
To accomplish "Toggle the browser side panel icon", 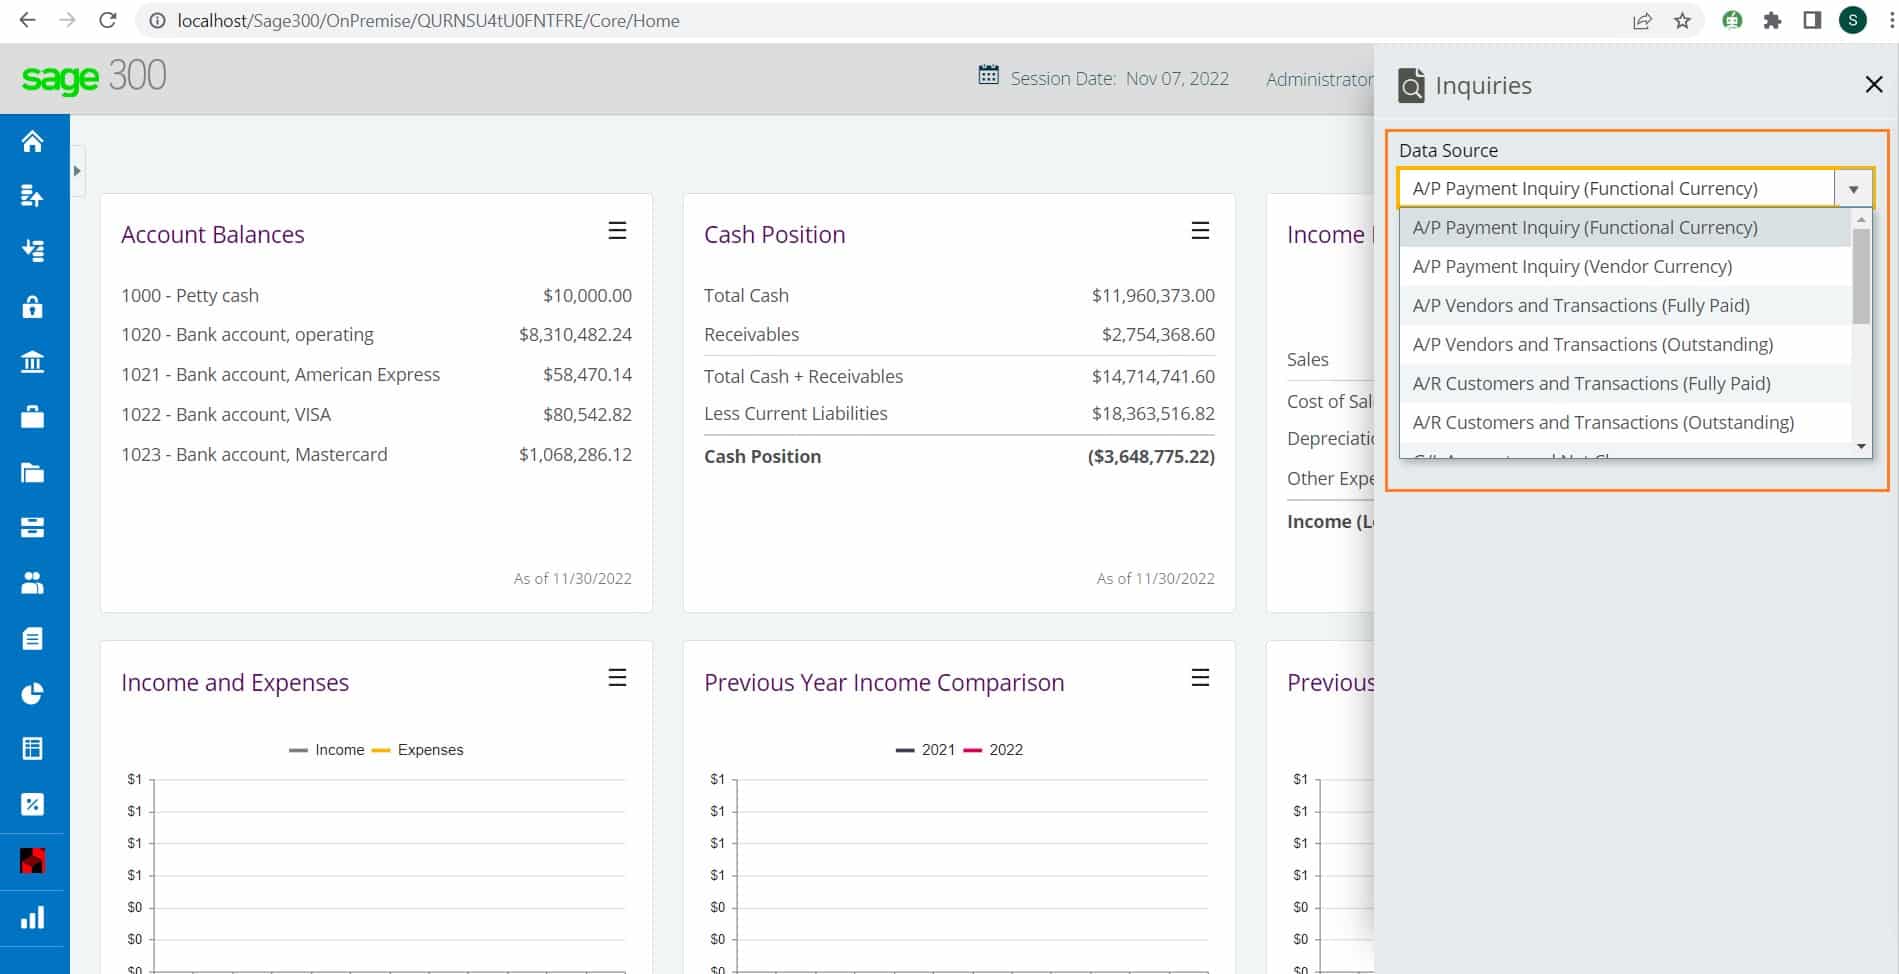I will [1812, 21].
